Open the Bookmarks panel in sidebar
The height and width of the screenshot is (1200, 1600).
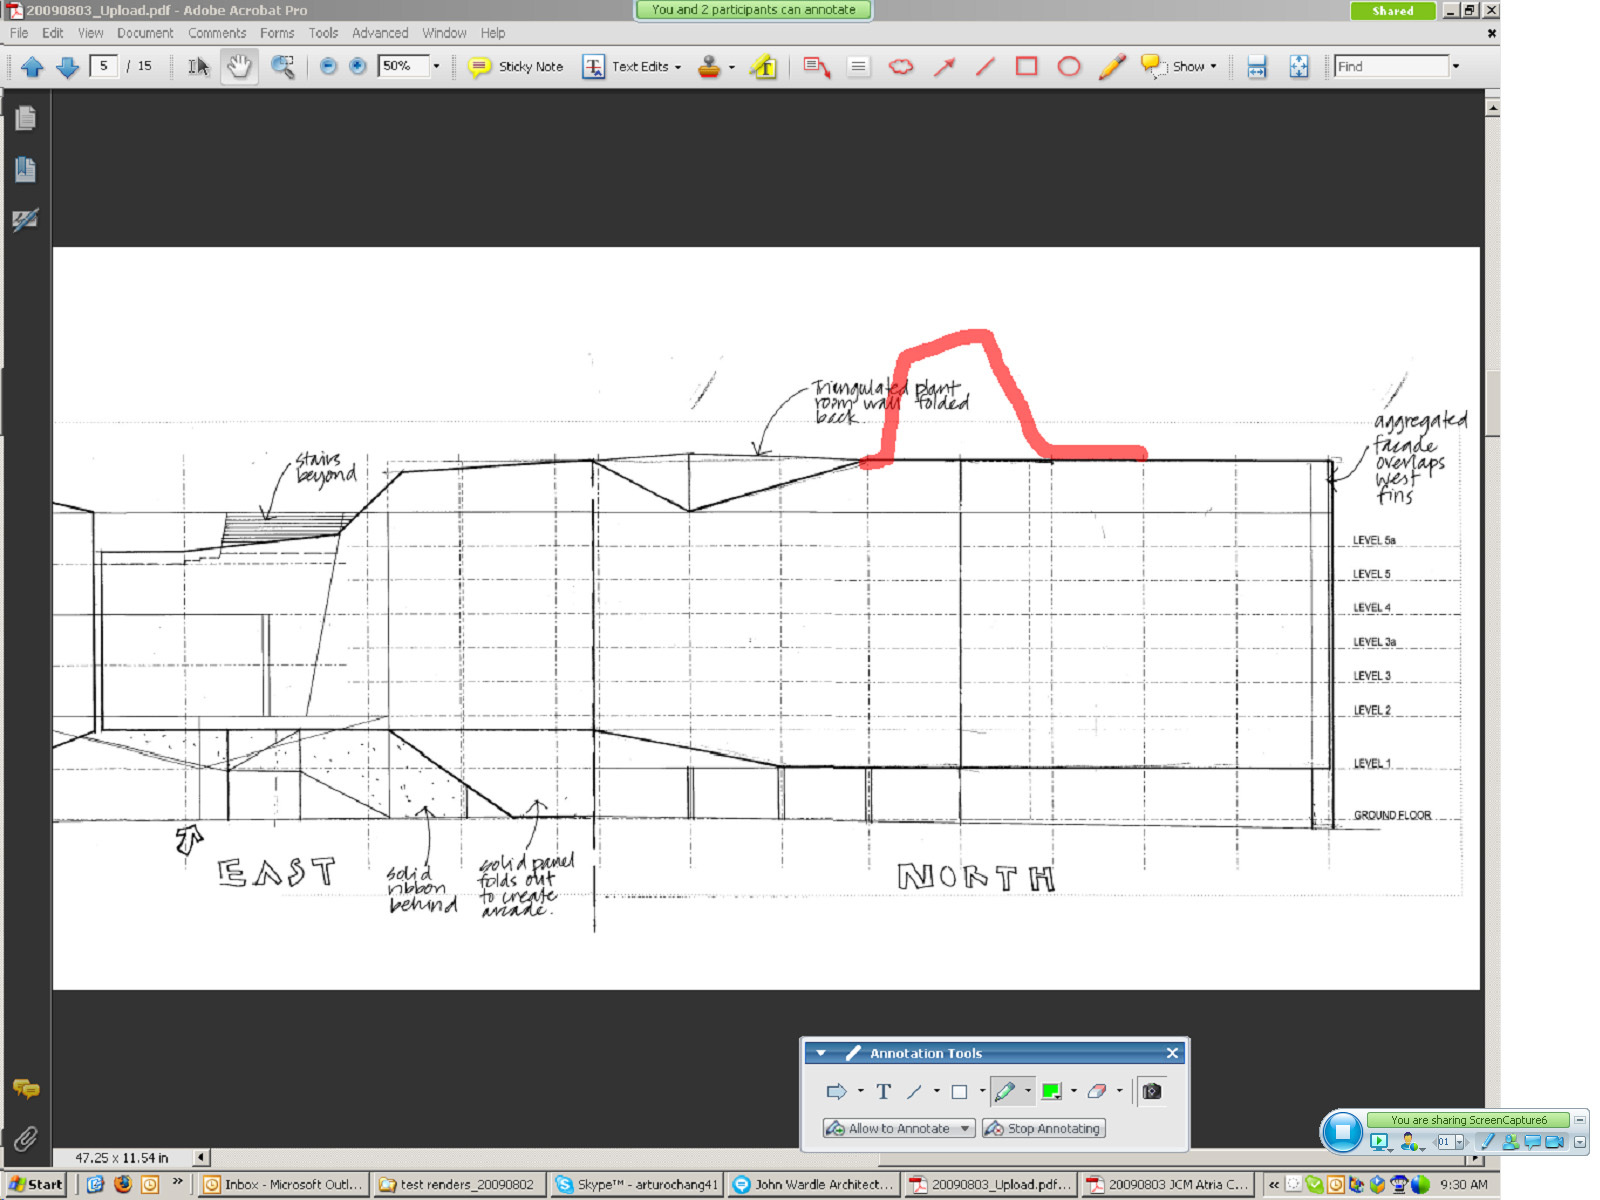26,169
